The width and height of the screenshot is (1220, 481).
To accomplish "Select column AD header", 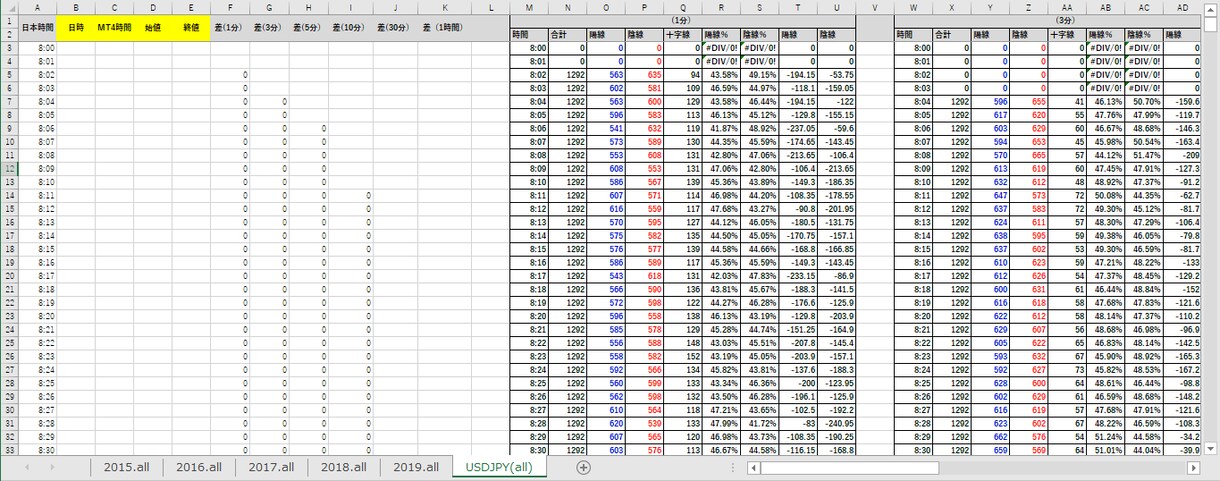I will 1183,8.
